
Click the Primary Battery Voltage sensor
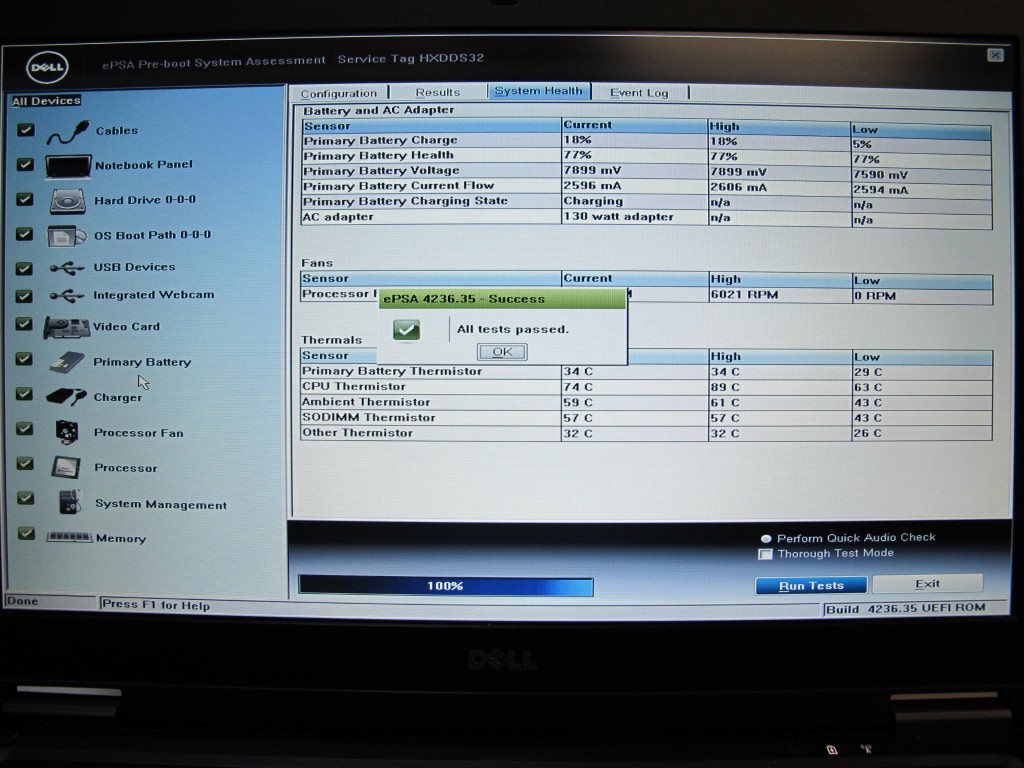click(381, 170)
